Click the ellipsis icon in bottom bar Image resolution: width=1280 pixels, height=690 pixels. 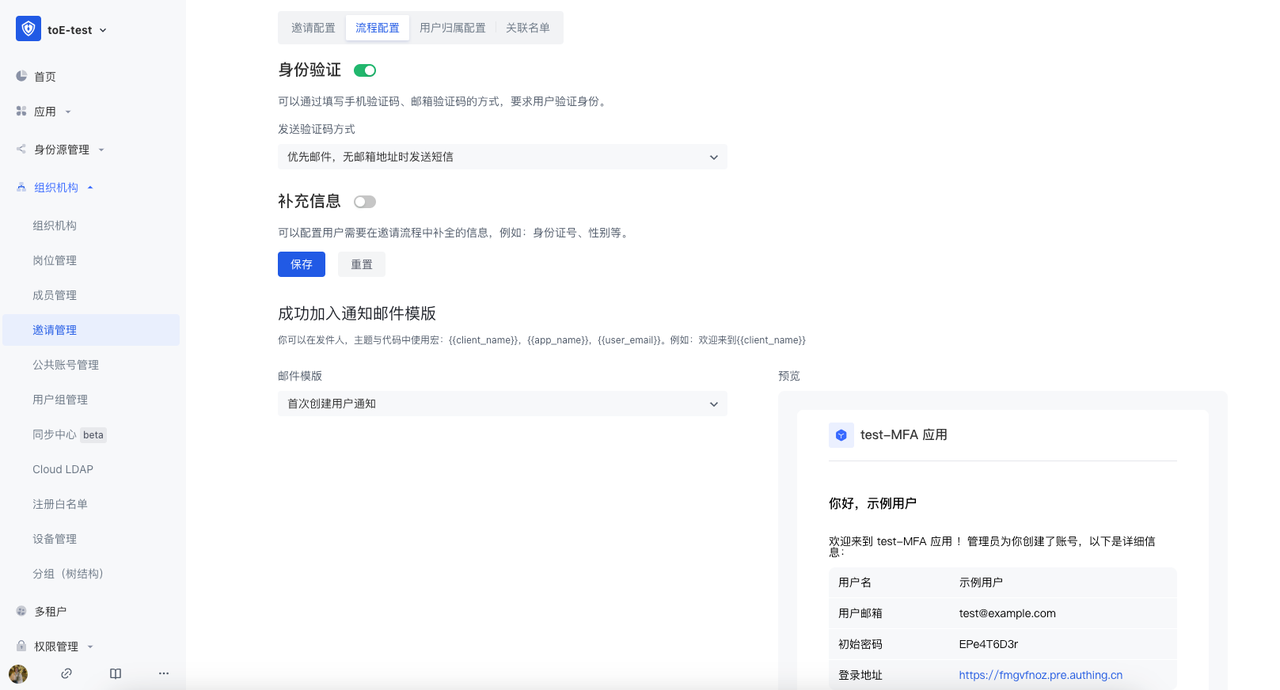[163, 673]
